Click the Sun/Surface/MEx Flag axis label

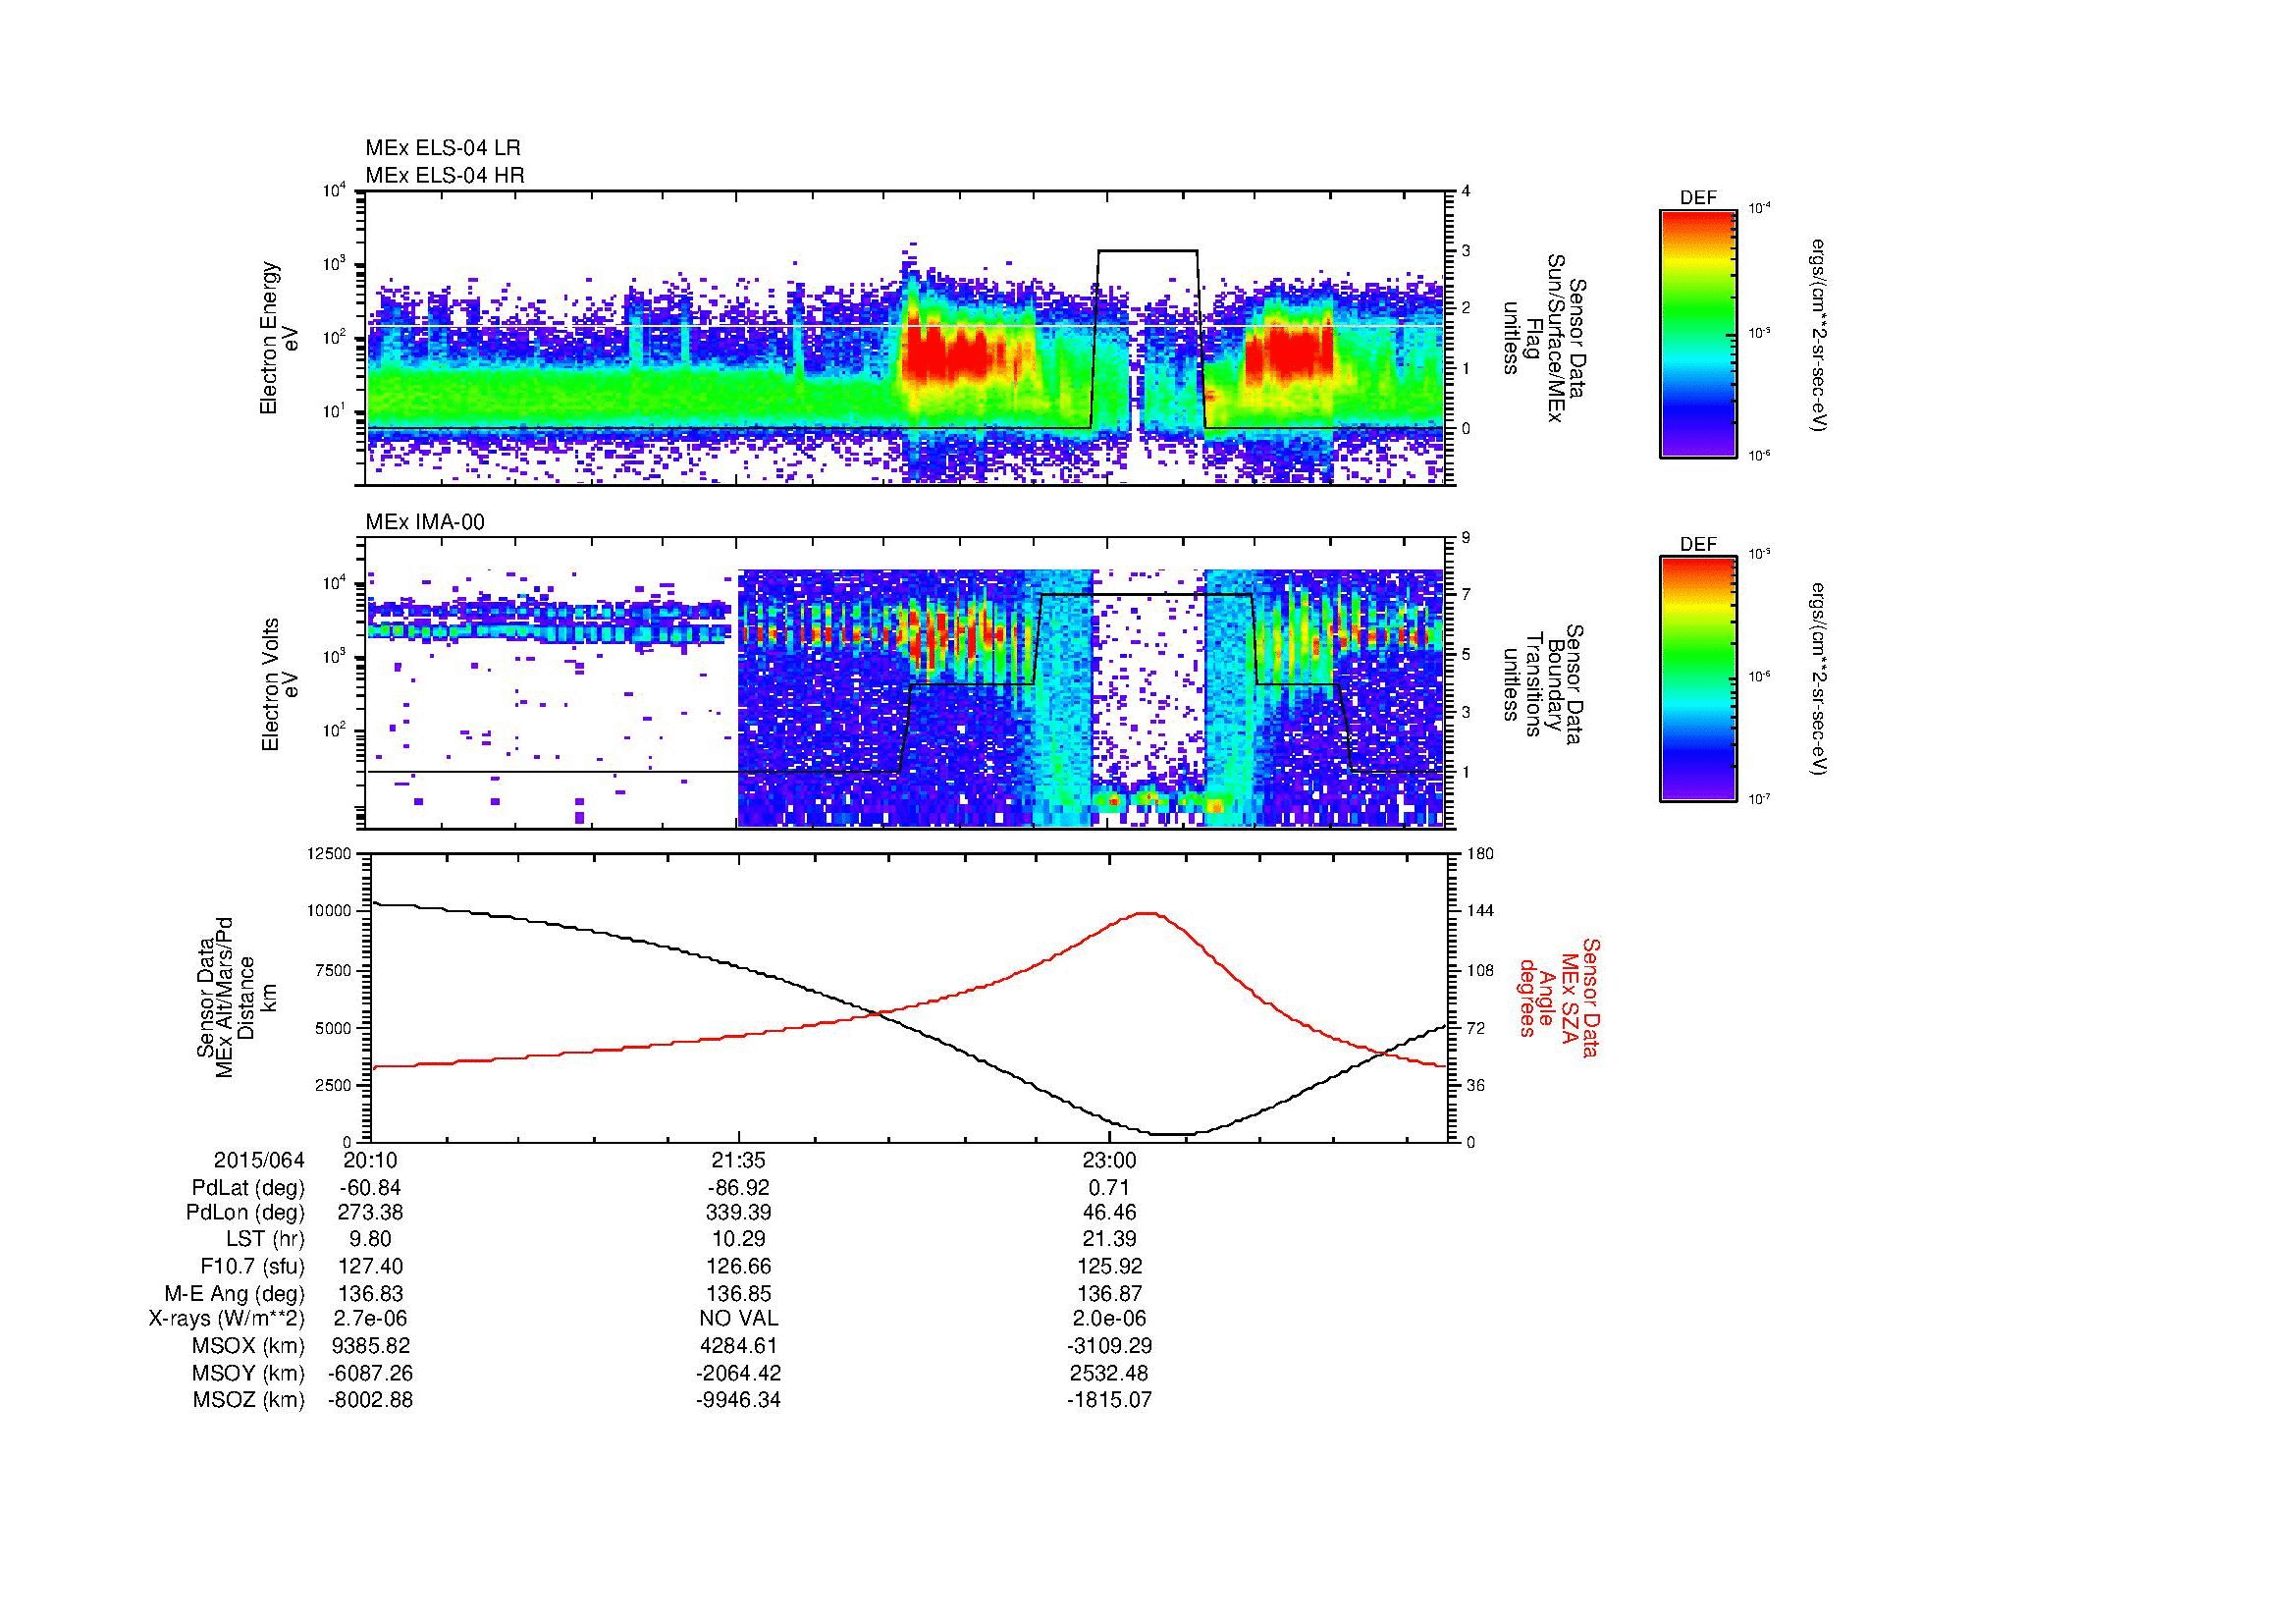pos(1543,338)
